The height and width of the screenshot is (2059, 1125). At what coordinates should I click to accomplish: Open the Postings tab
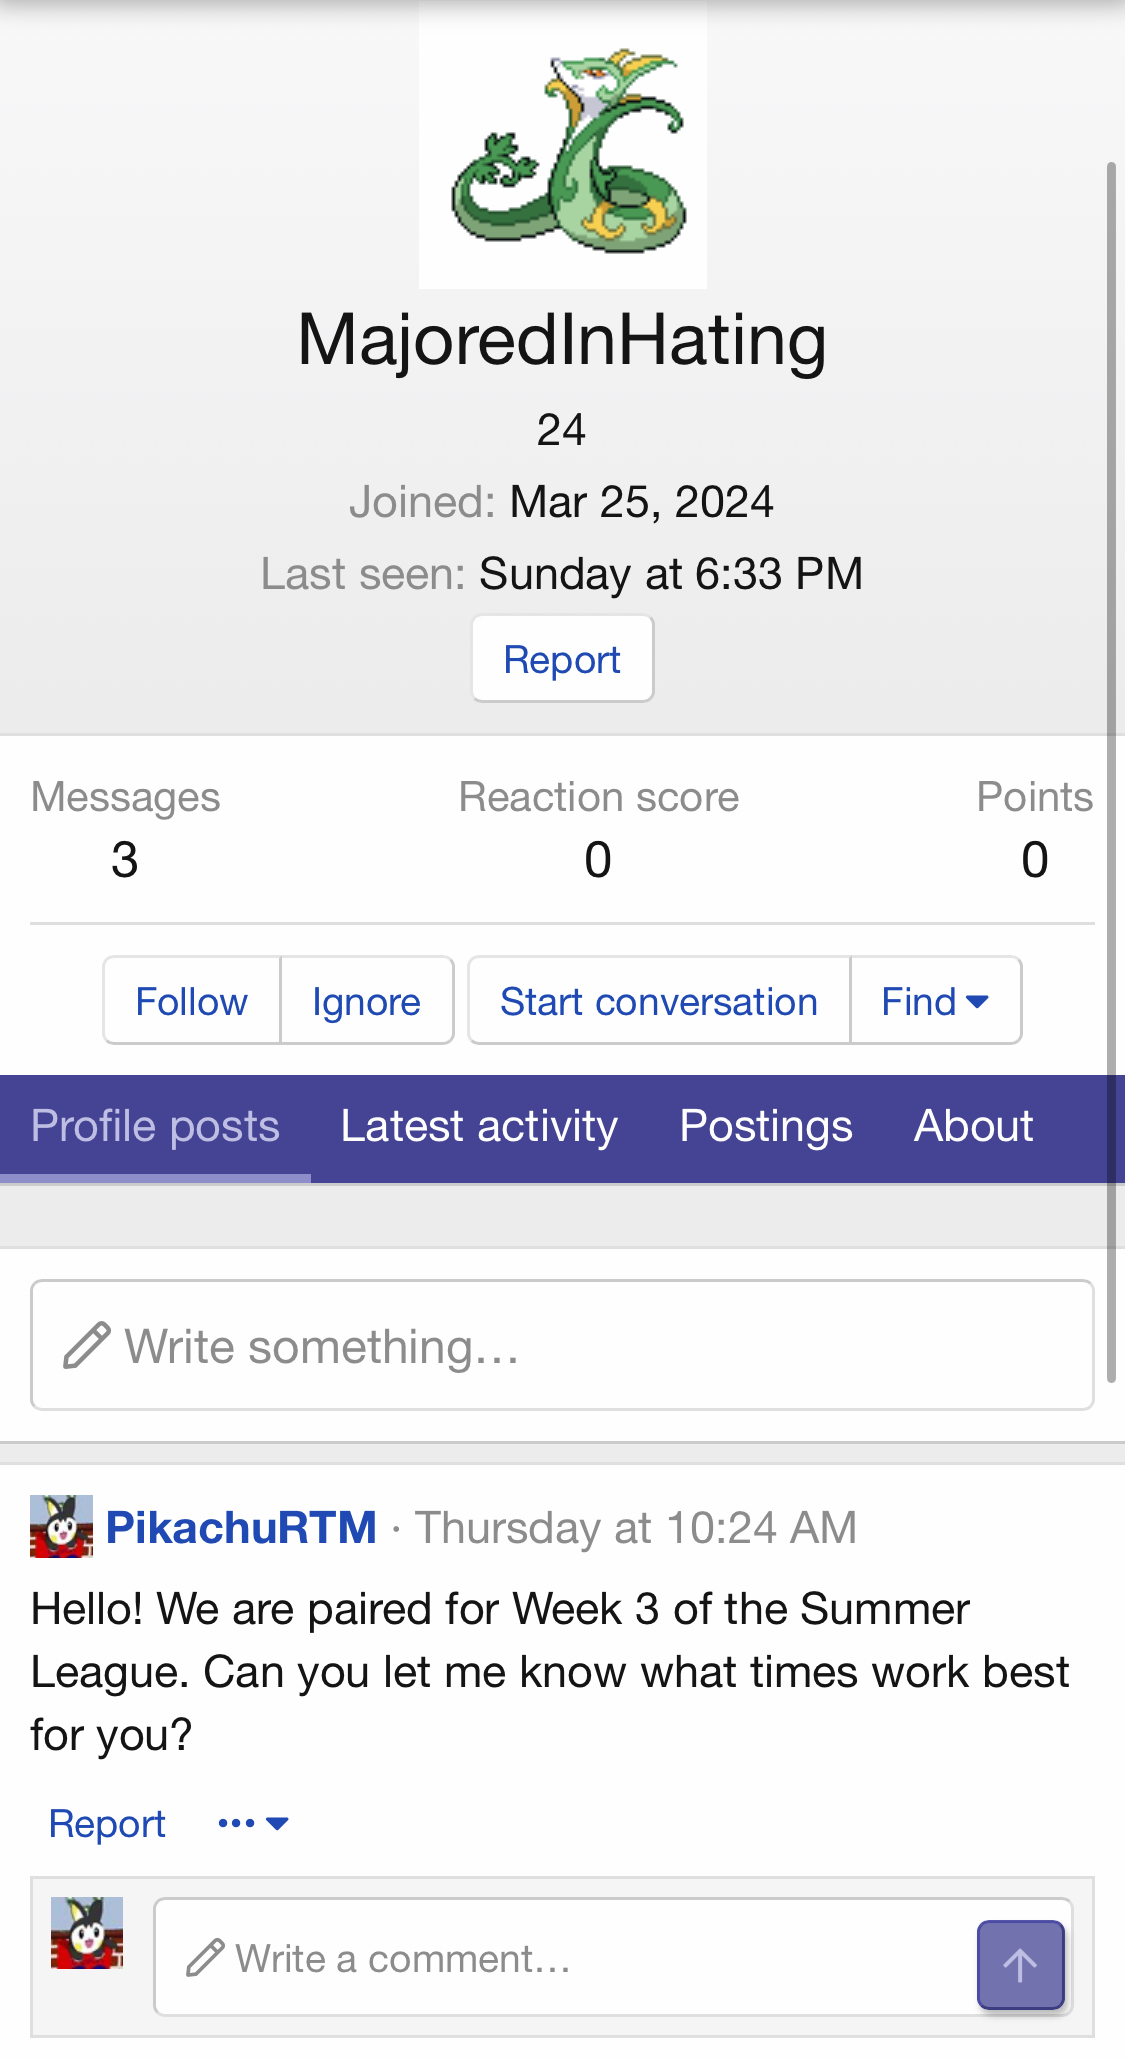coord(765,1127)
